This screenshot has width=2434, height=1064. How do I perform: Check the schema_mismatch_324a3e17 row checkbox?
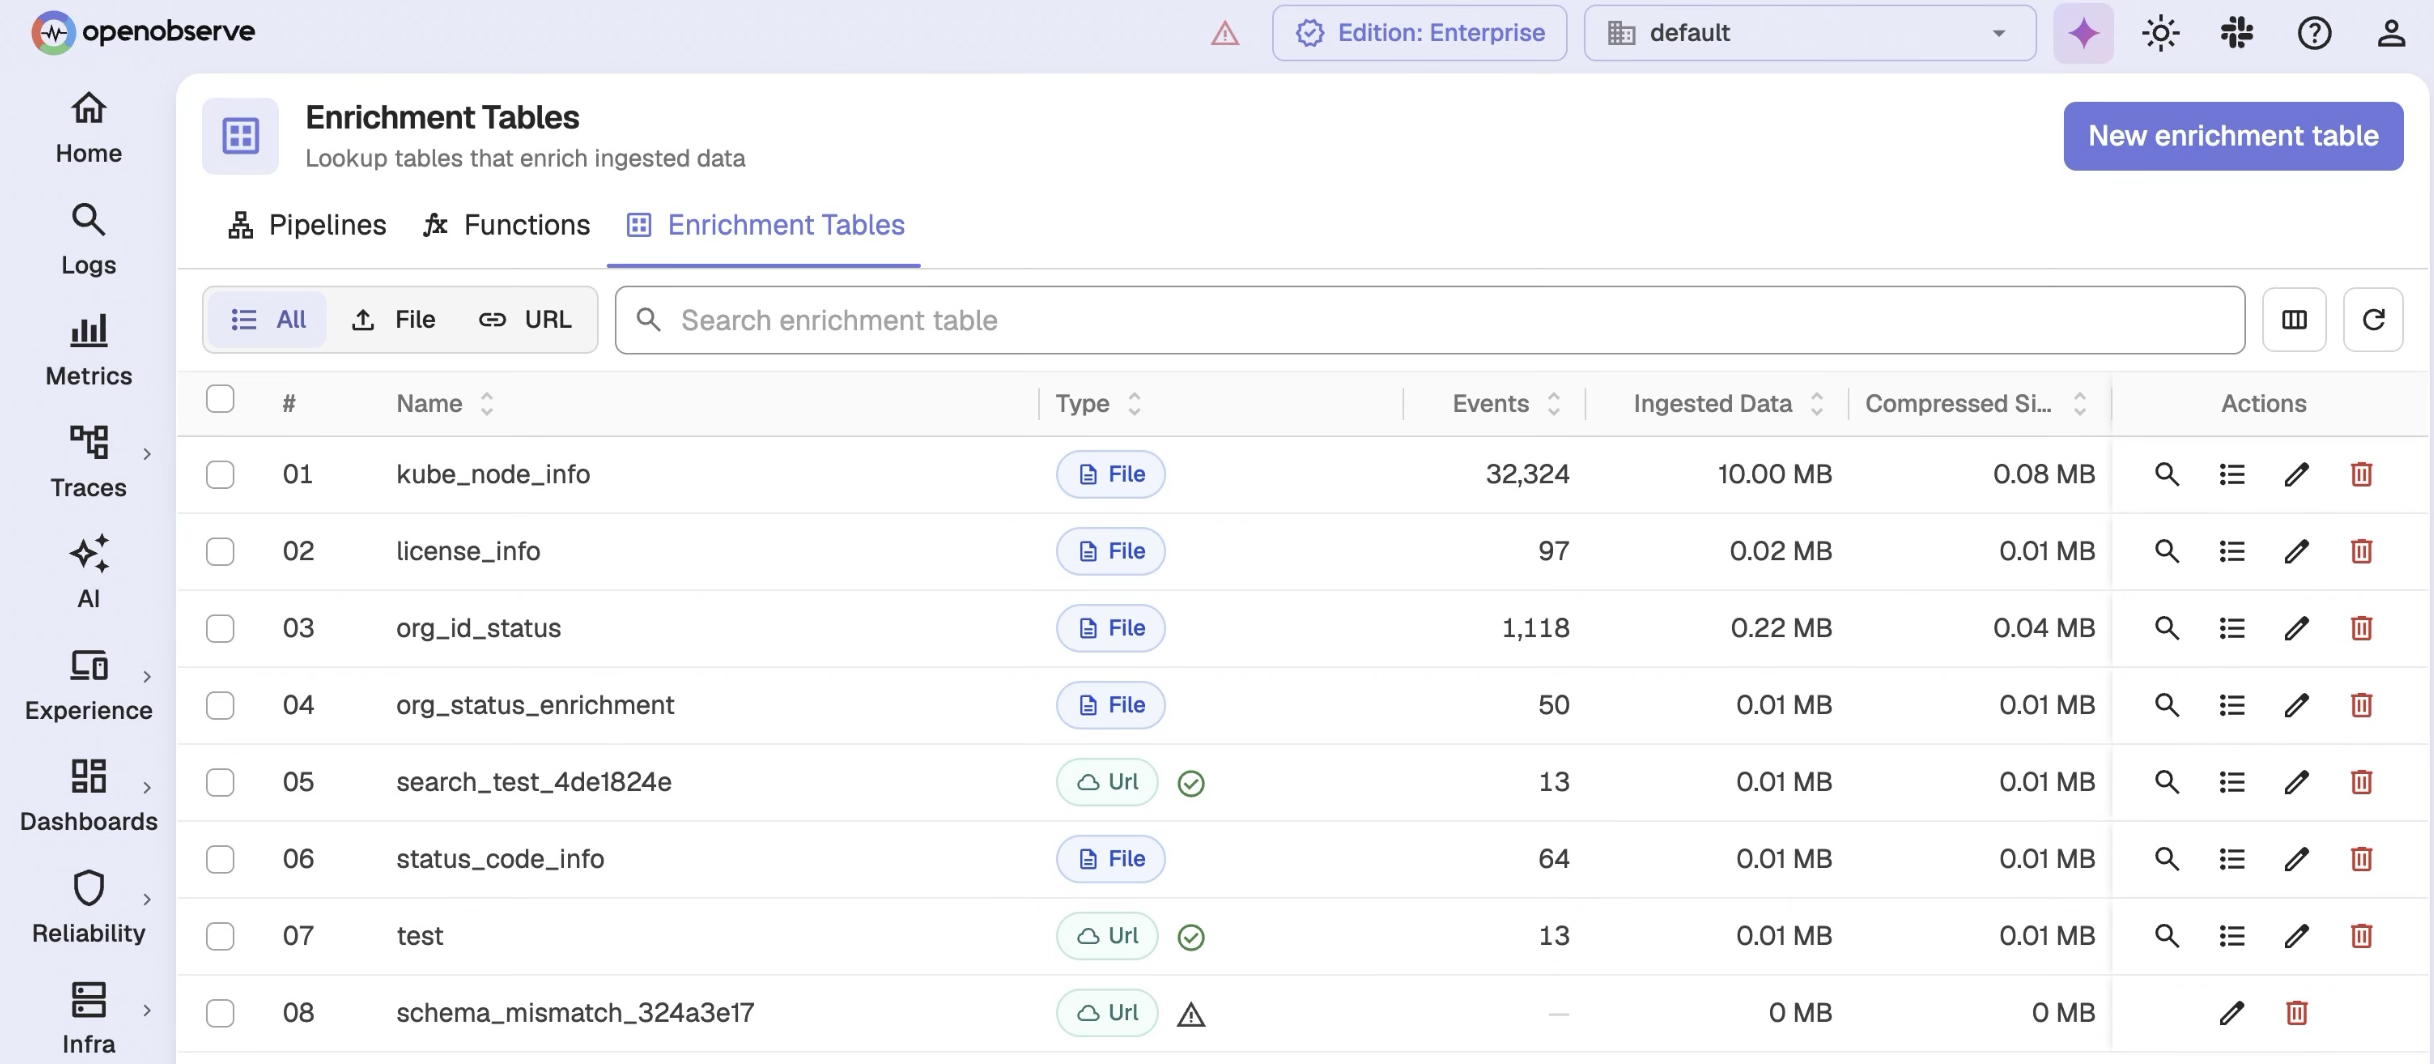220,1013
